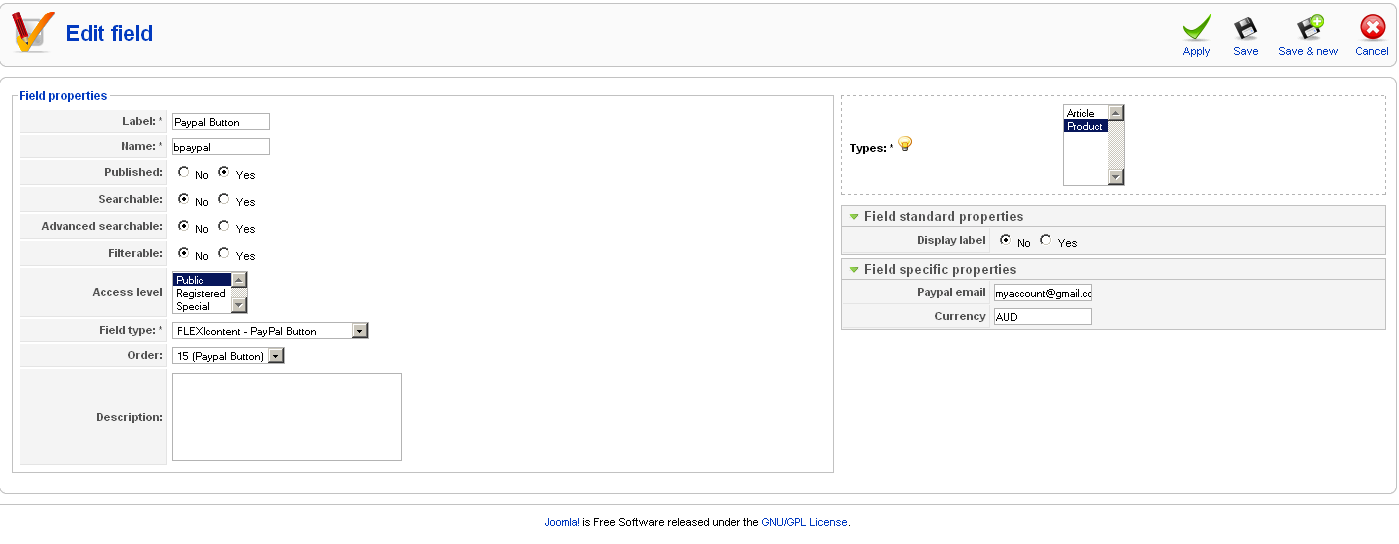Set Filterable to Yes

[224, 253]
